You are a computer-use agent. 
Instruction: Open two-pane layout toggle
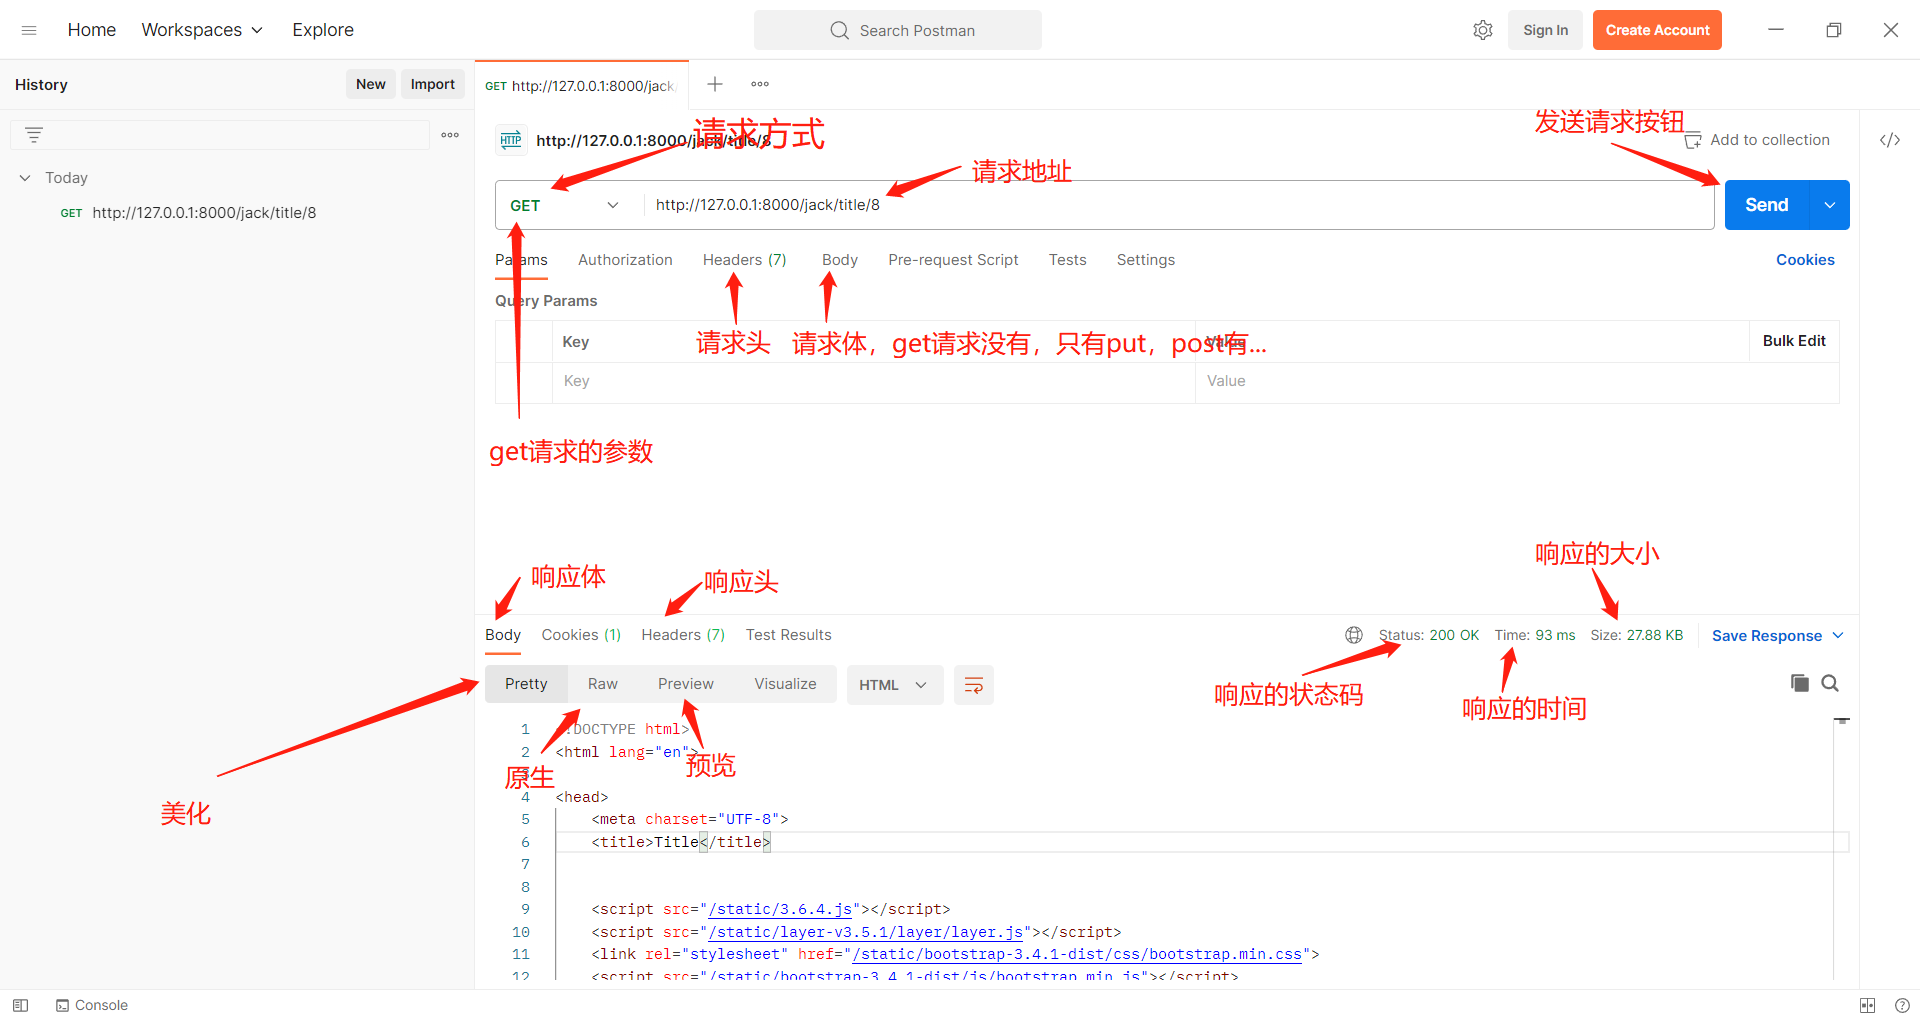coord(1867,1005)
